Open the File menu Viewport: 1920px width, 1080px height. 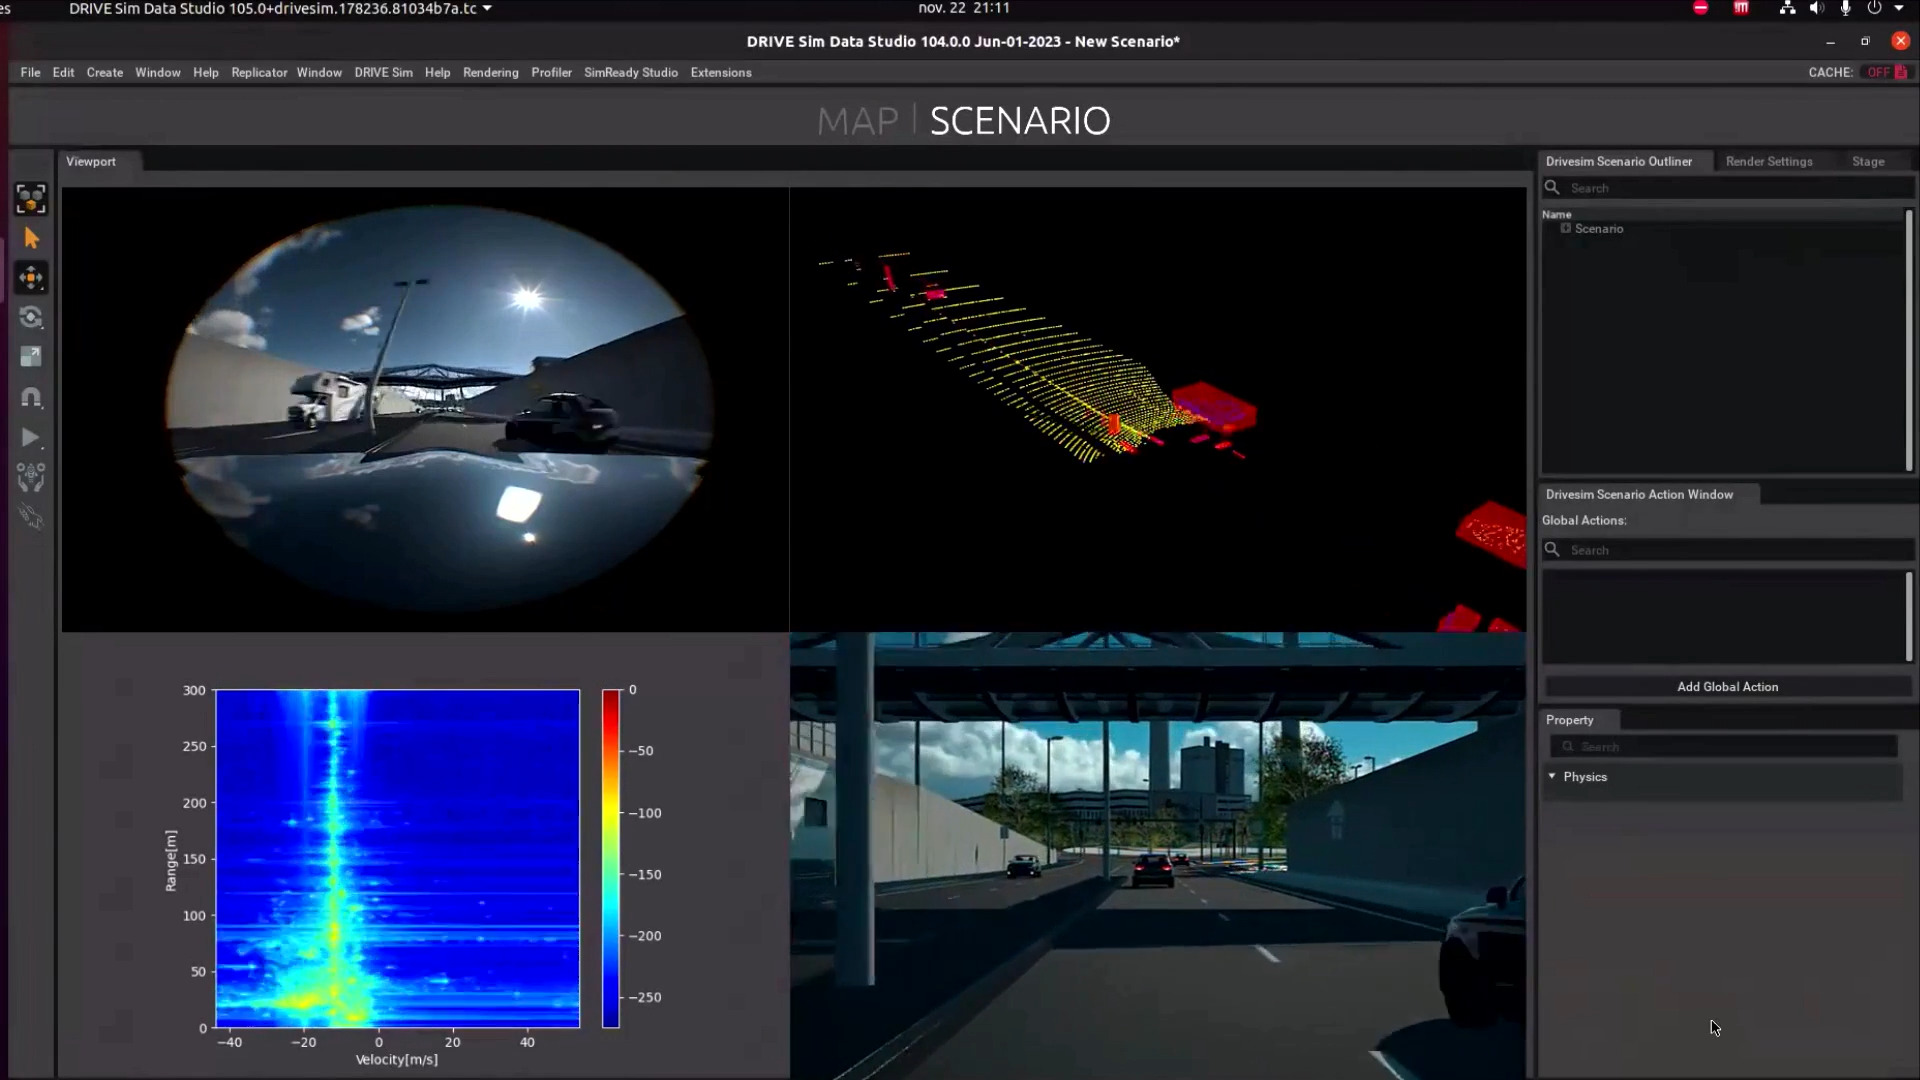30,72
